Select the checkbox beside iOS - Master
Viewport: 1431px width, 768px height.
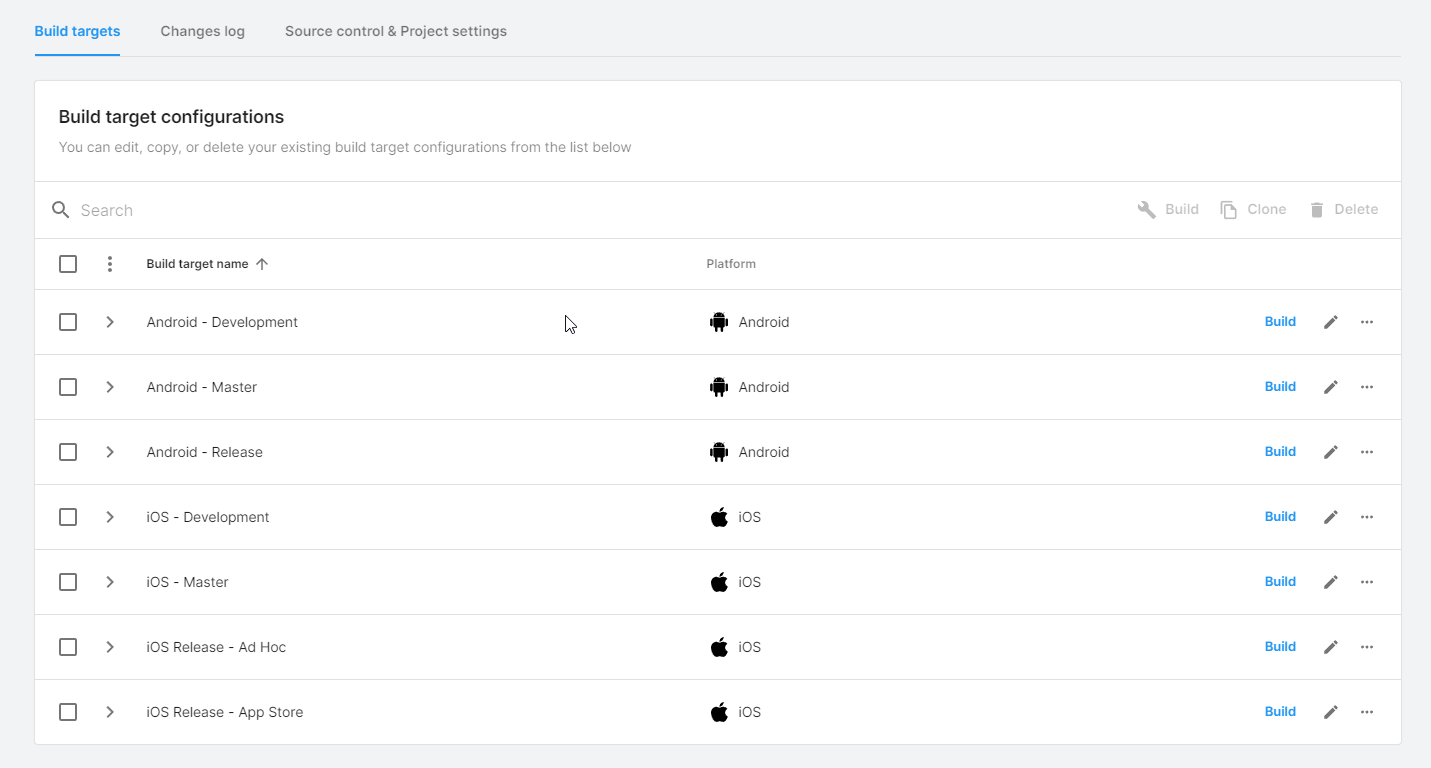68,581
